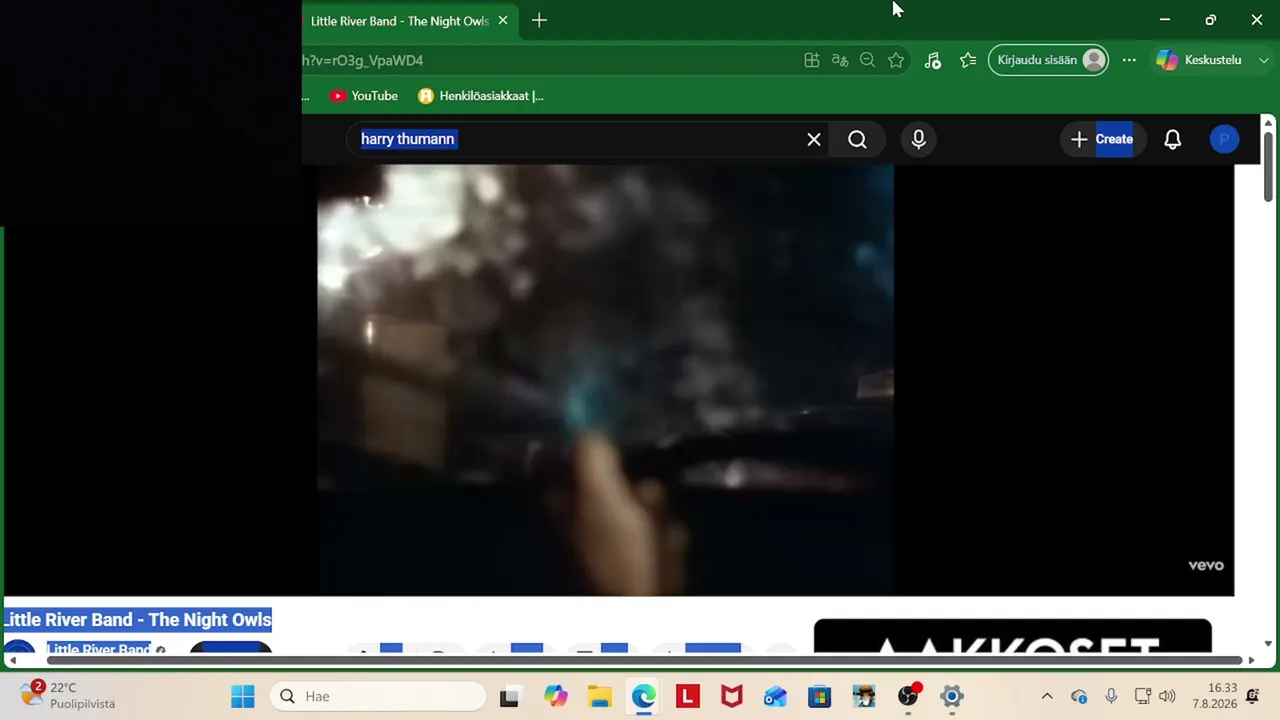Screen dimensions: 1280x720
Task: Open OBS Studio from the taskbar
Action: click(908, 696)
